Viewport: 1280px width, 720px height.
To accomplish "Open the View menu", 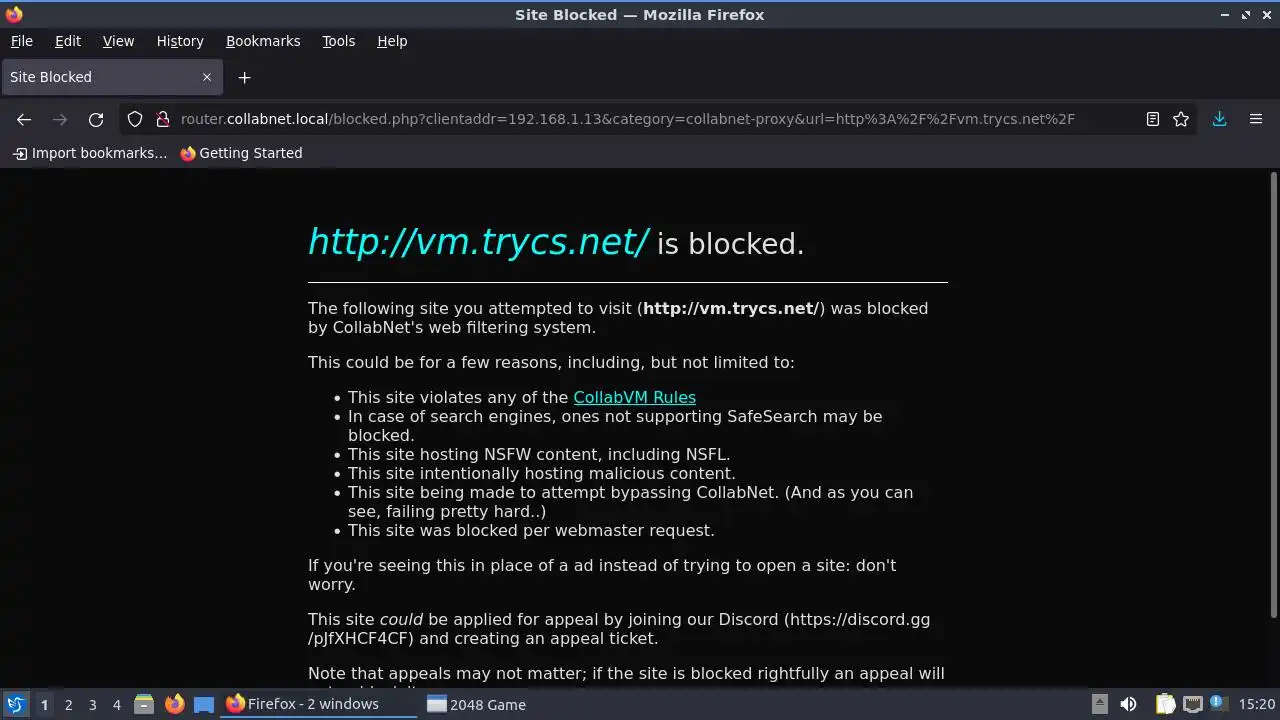I will click(118, 41).
